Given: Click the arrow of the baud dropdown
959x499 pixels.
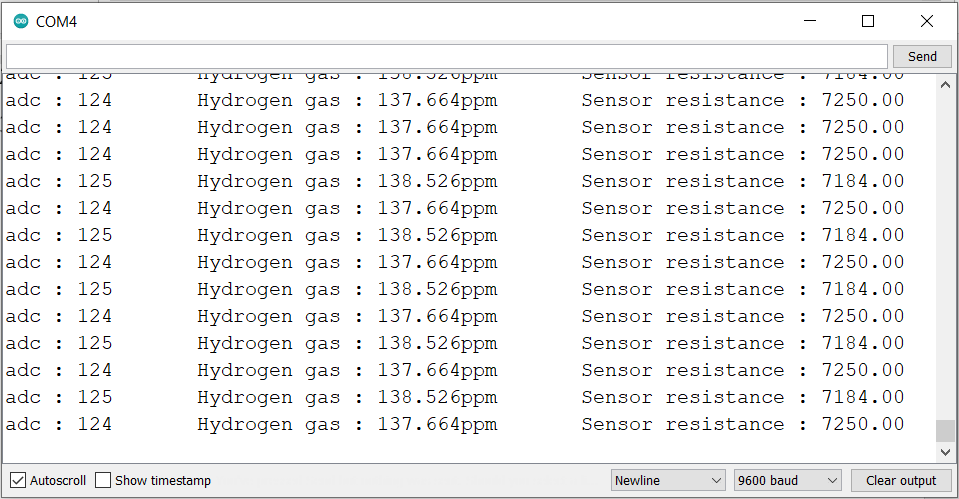Looking at the screenshot, I should tap(832, 480).
